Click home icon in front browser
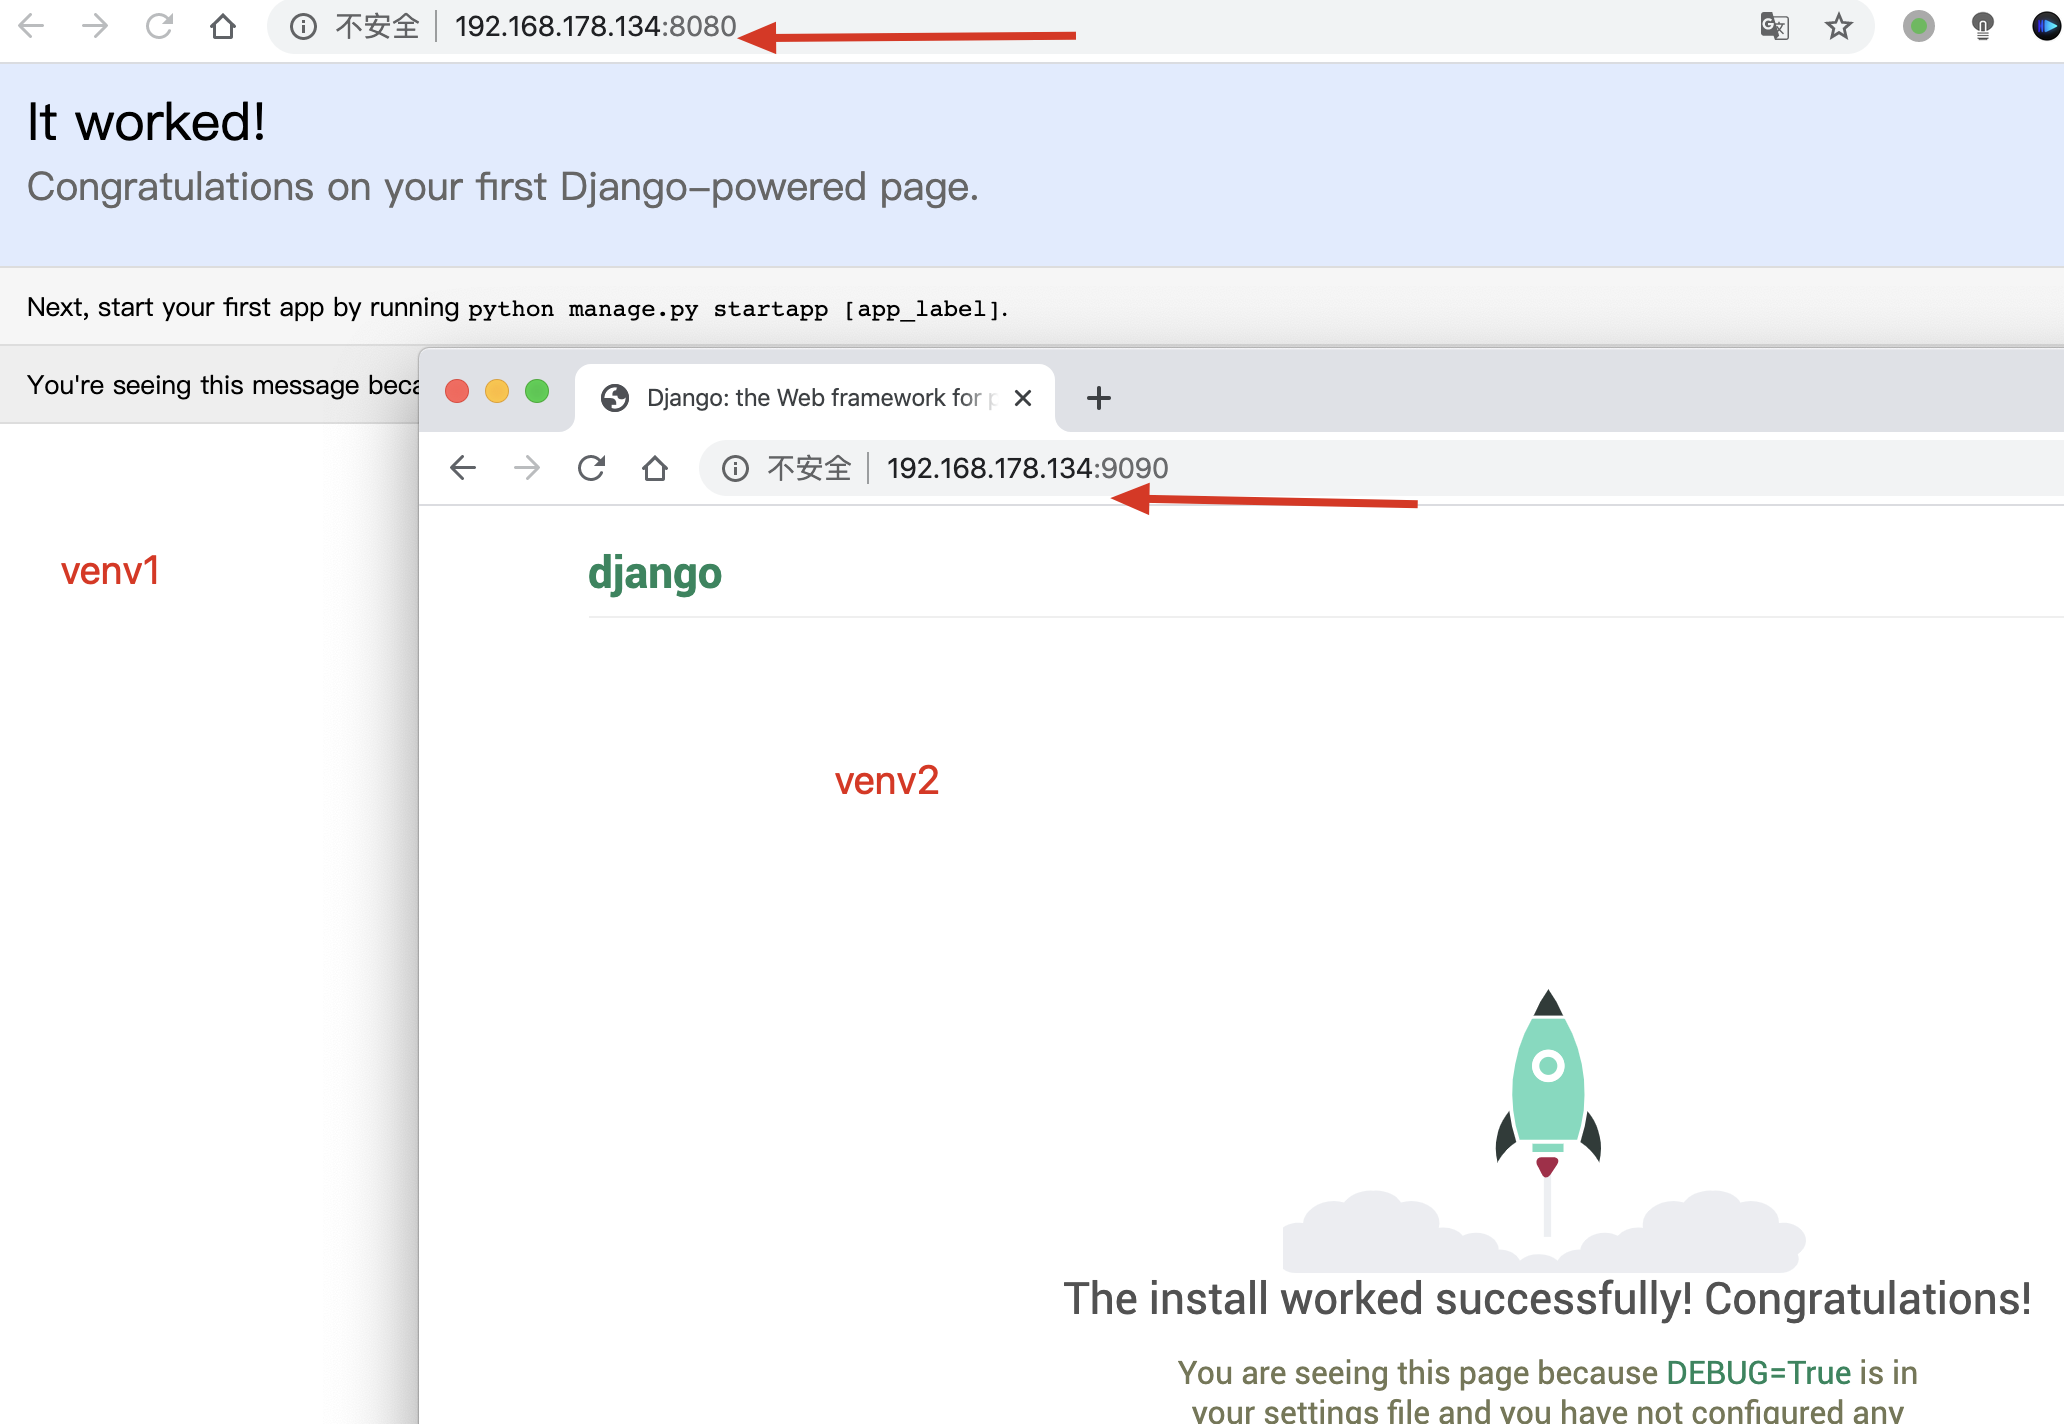This screenshot has width=2064, height=1424. (655, 468)
